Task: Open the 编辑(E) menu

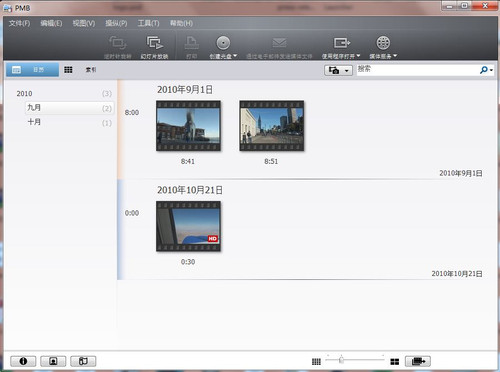Action: coord(51,23)
